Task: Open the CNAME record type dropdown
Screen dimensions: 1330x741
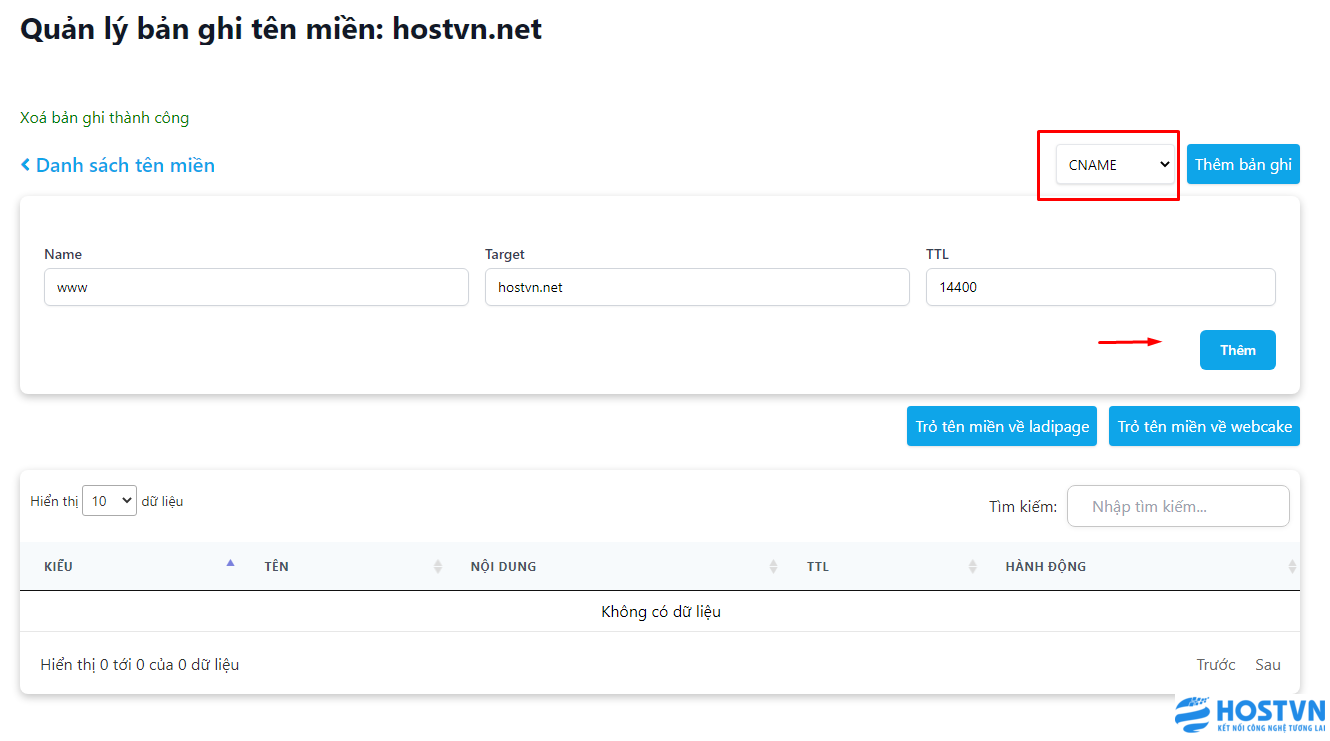Action: click(1115, 165)
